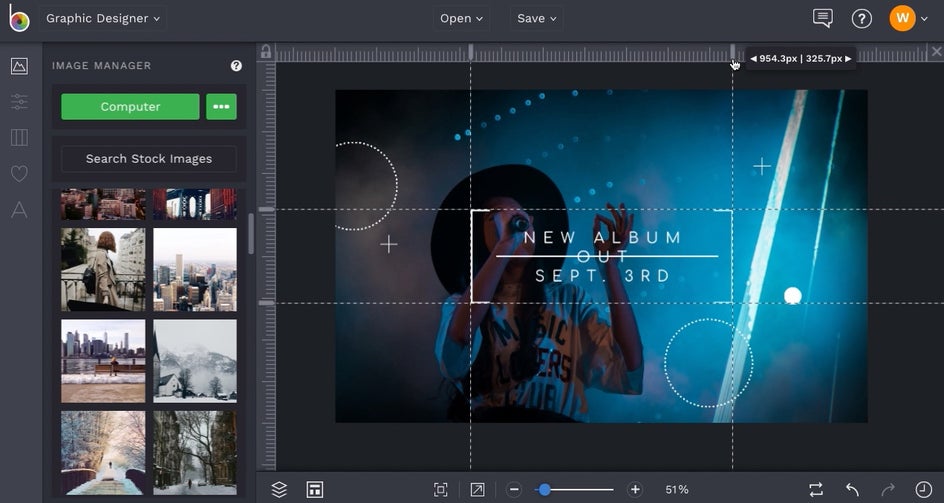Click the zoom slider handle
The image size is (944, 503).
pyautogui.click(x=544, y=489)
